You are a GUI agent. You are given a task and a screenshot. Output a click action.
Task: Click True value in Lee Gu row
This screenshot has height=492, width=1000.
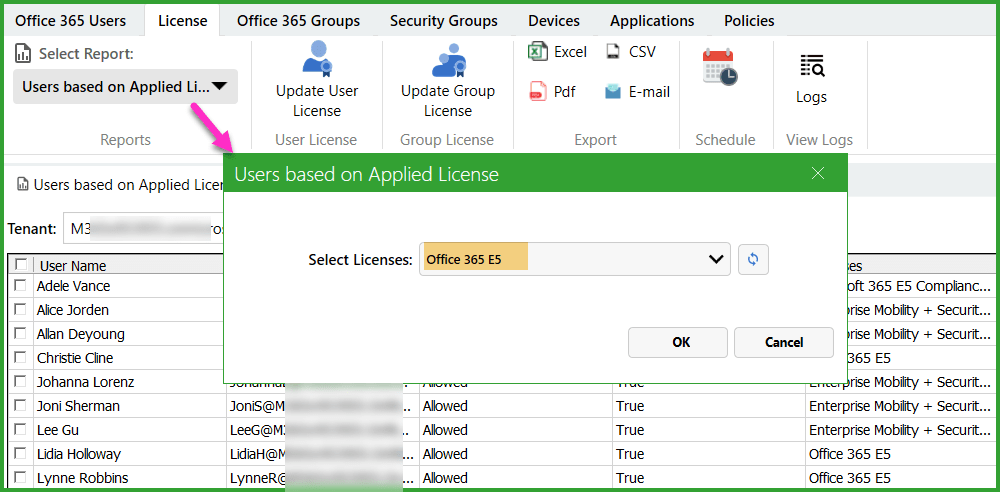coord(629,430)
